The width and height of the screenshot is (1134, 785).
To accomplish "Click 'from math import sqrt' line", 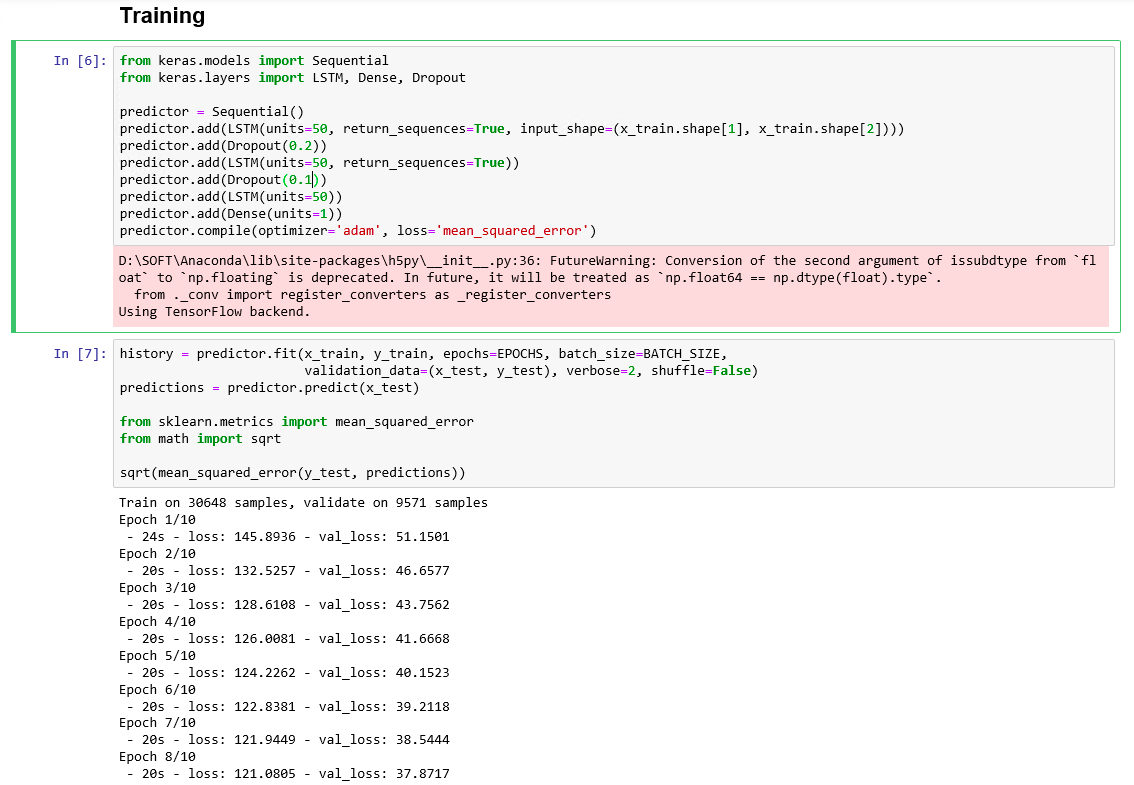I will coord(200,438).
